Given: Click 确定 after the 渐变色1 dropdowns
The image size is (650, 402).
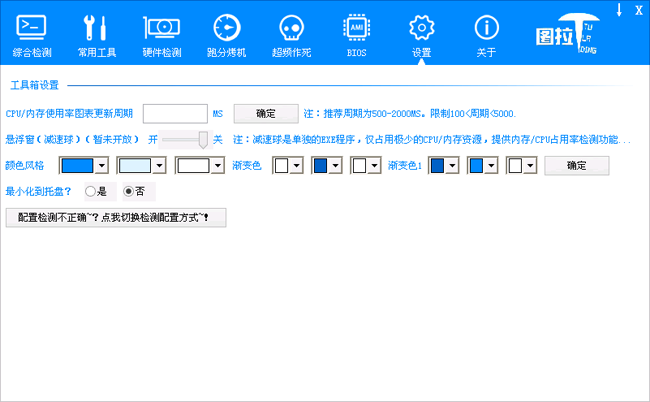Looking at the screenshot, I should (x=577, y=166).
